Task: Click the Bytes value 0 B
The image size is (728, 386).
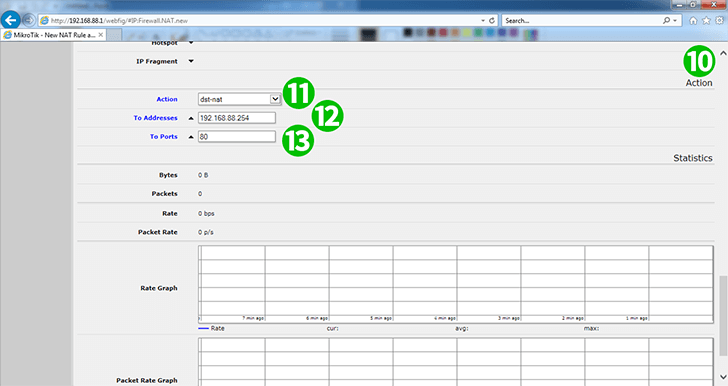Action: click(203, 175)
